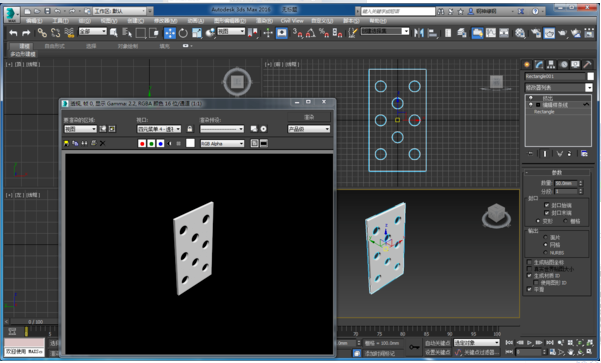
Task: Open RGB Alpha channel dropdown
Action: point(222,143)
